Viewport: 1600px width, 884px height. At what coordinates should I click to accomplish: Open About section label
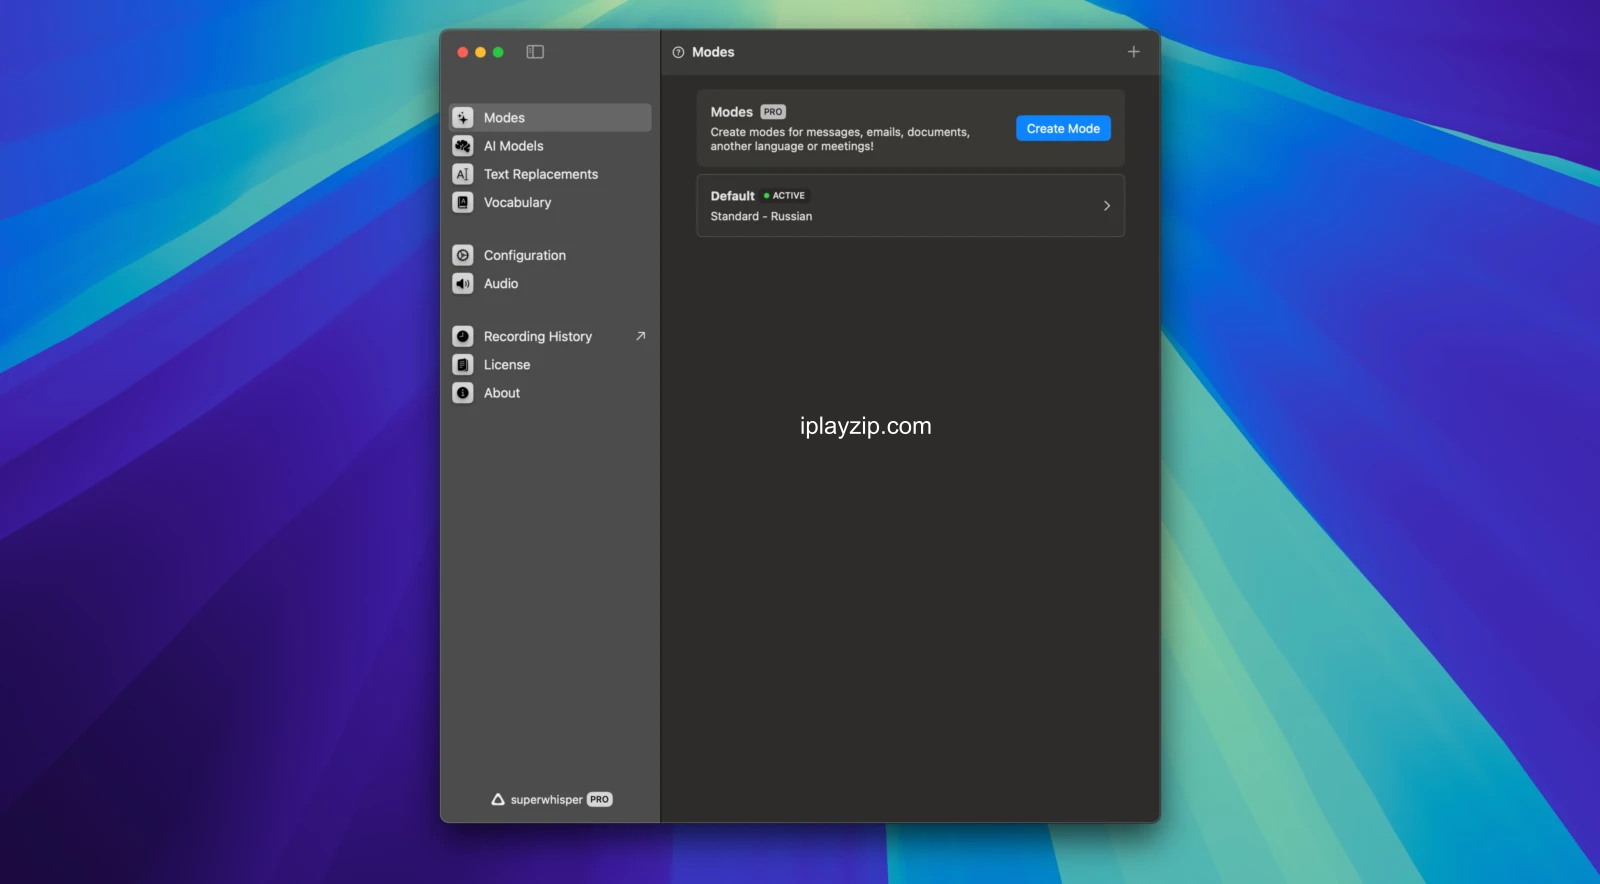502,393
